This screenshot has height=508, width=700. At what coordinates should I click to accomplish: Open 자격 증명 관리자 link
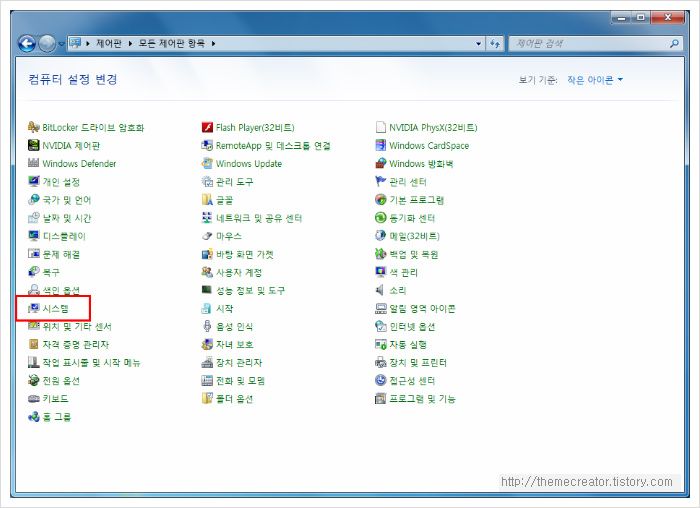click(76, 345)
